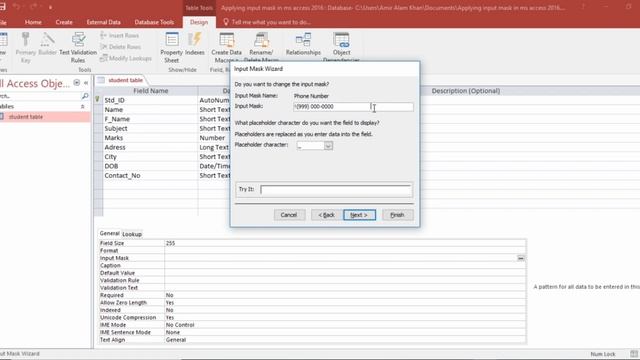Click the Tell me search box

tap(271, 22)
